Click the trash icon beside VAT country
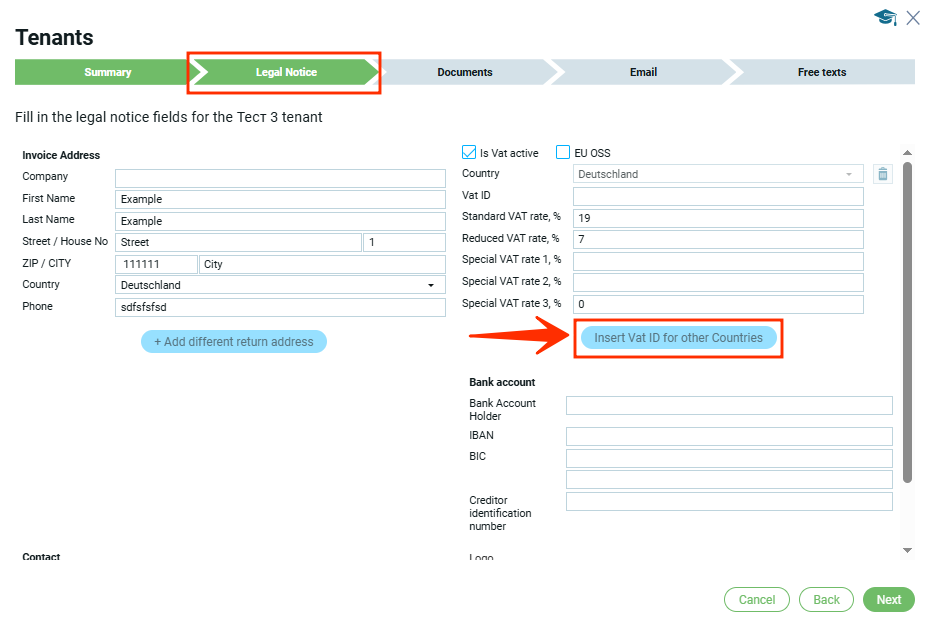This screenshot has width=925, height=617. click(882, 174)
